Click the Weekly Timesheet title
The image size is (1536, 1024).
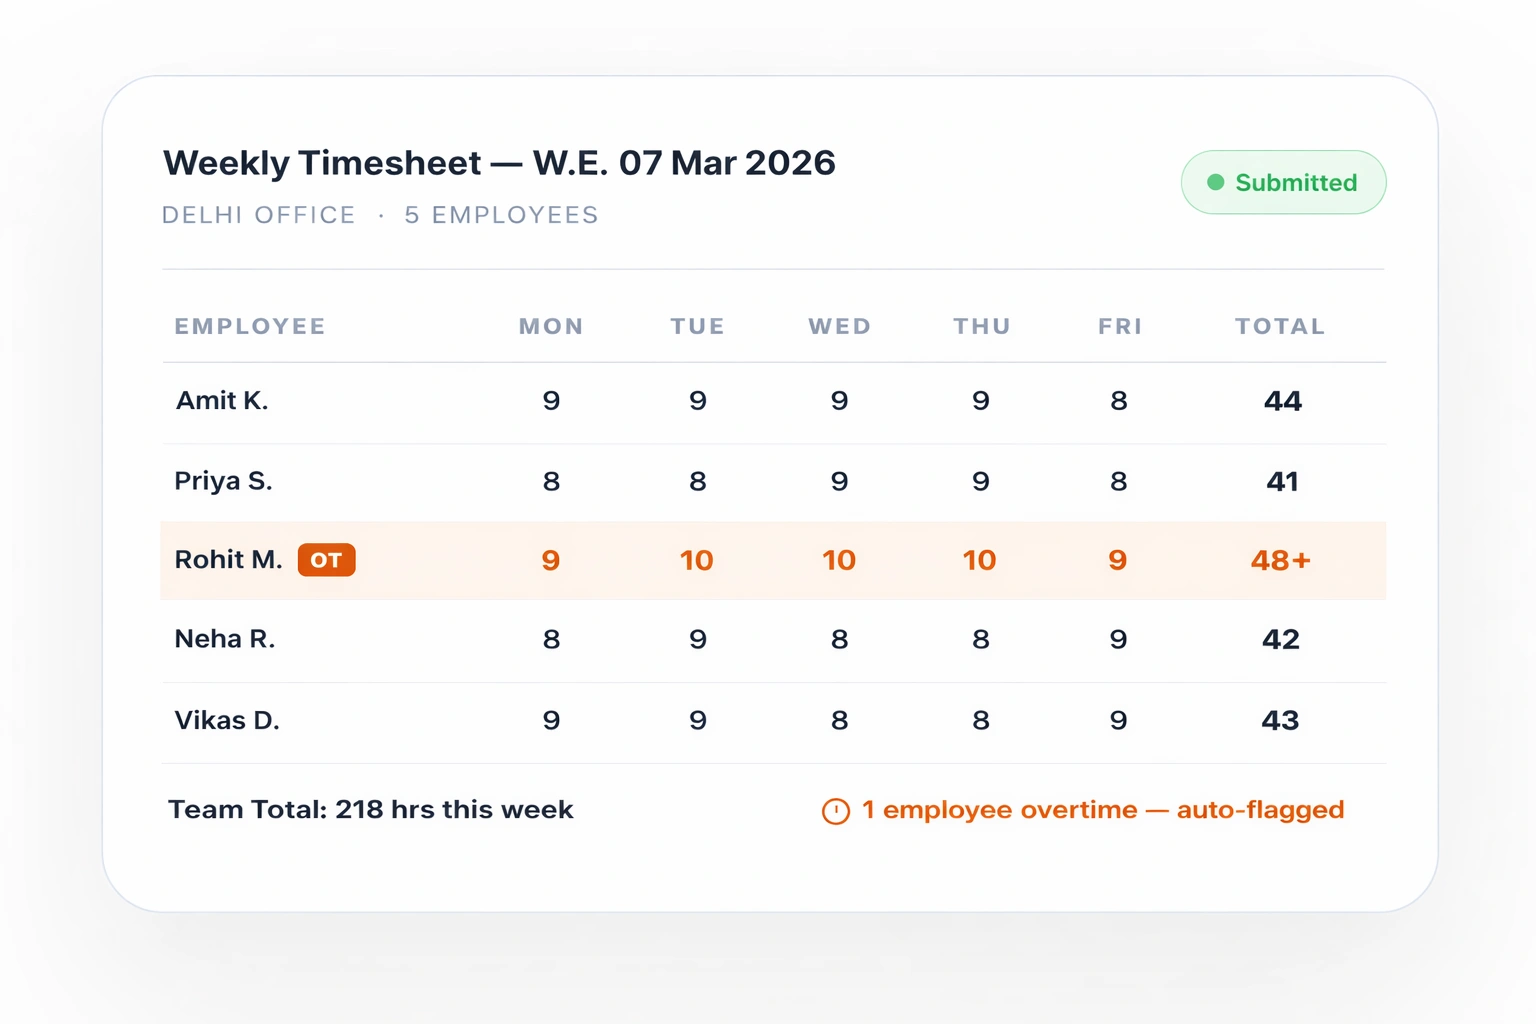[x=500, y=162]
